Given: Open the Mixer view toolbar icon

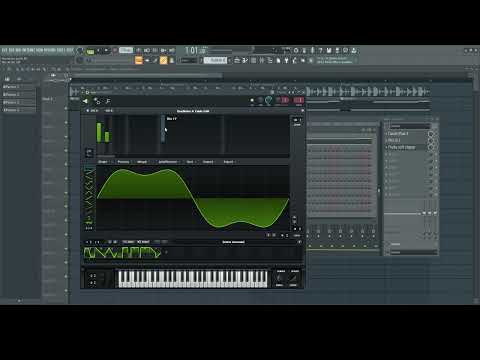Looking at the screenshot, I should pos(262,60).
